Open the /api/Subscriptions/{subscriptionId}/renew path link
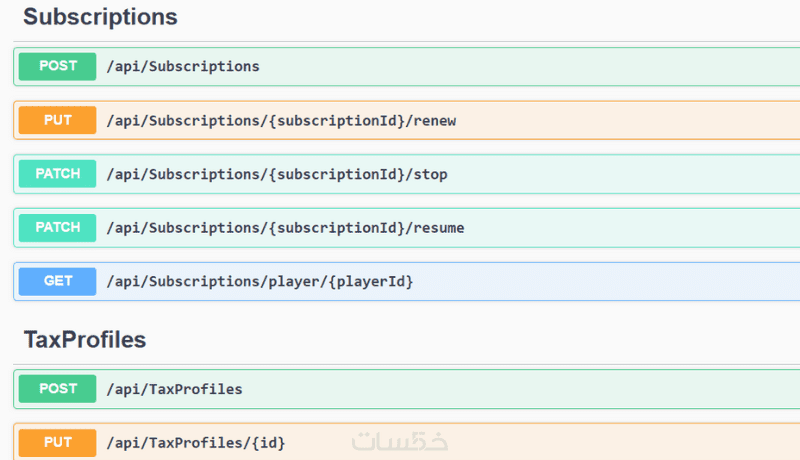This screenshot has height=460, width=800. 281,120
